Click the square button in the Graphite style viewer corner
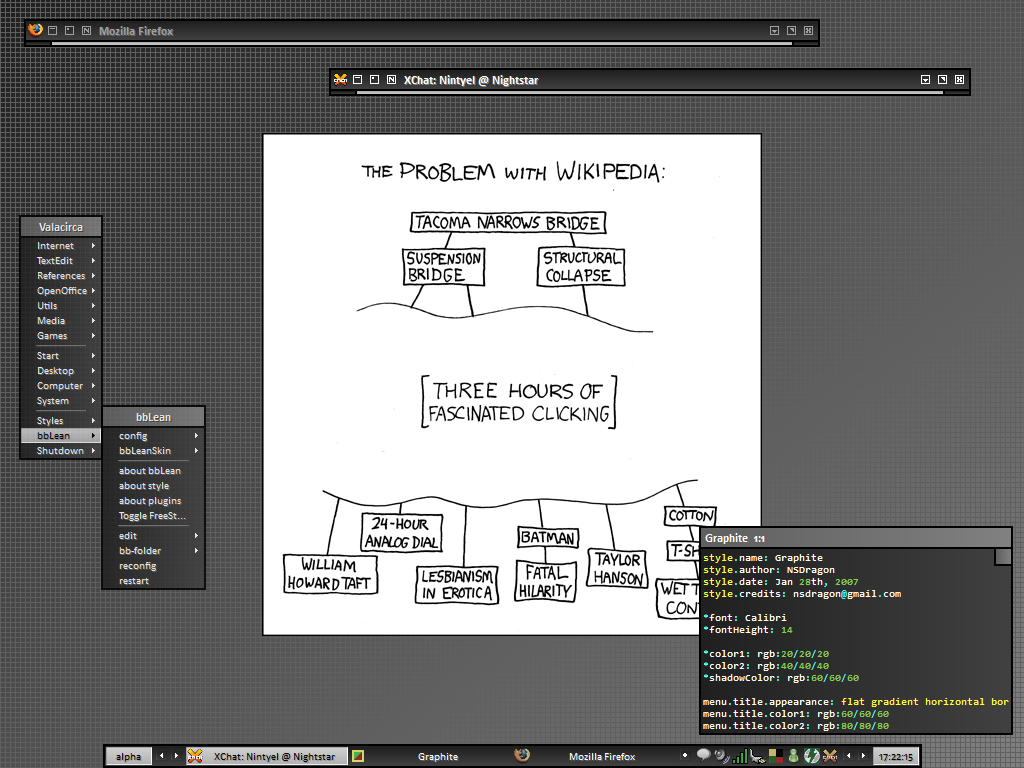The width and height of the screenshot is (1024, 768). 1003,556
